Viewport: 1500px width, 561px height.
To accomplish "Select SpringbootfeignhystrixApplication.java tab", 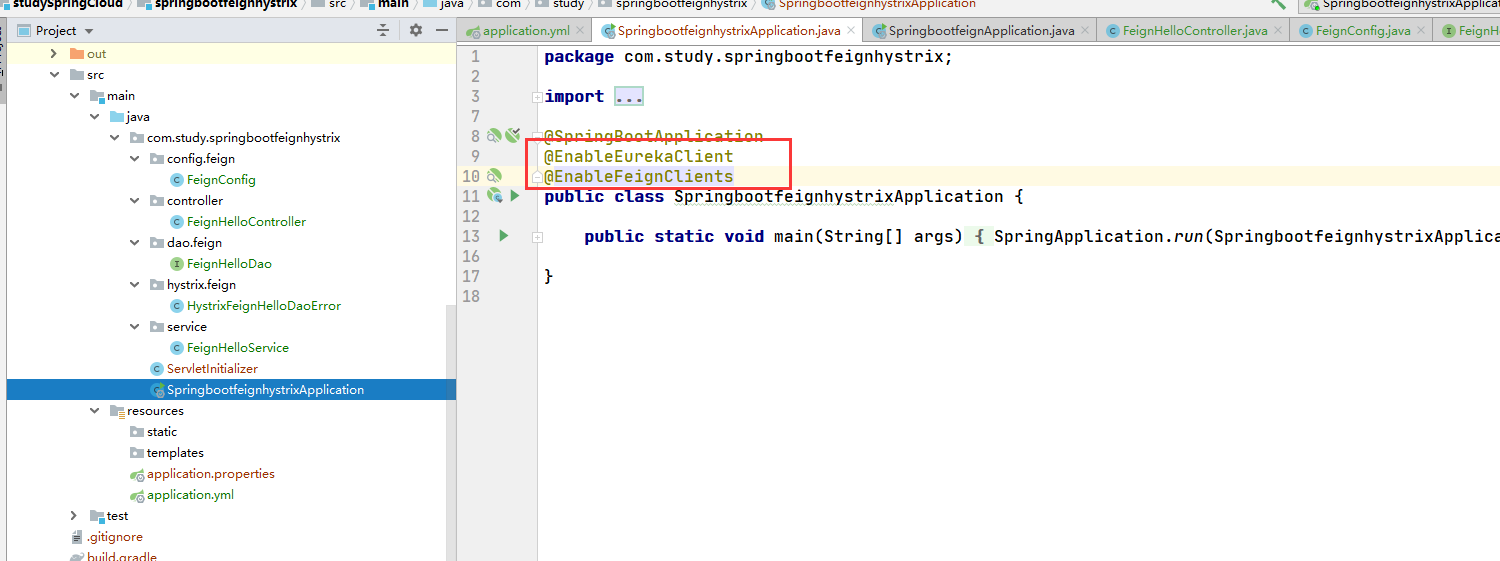I will point(729,31).
